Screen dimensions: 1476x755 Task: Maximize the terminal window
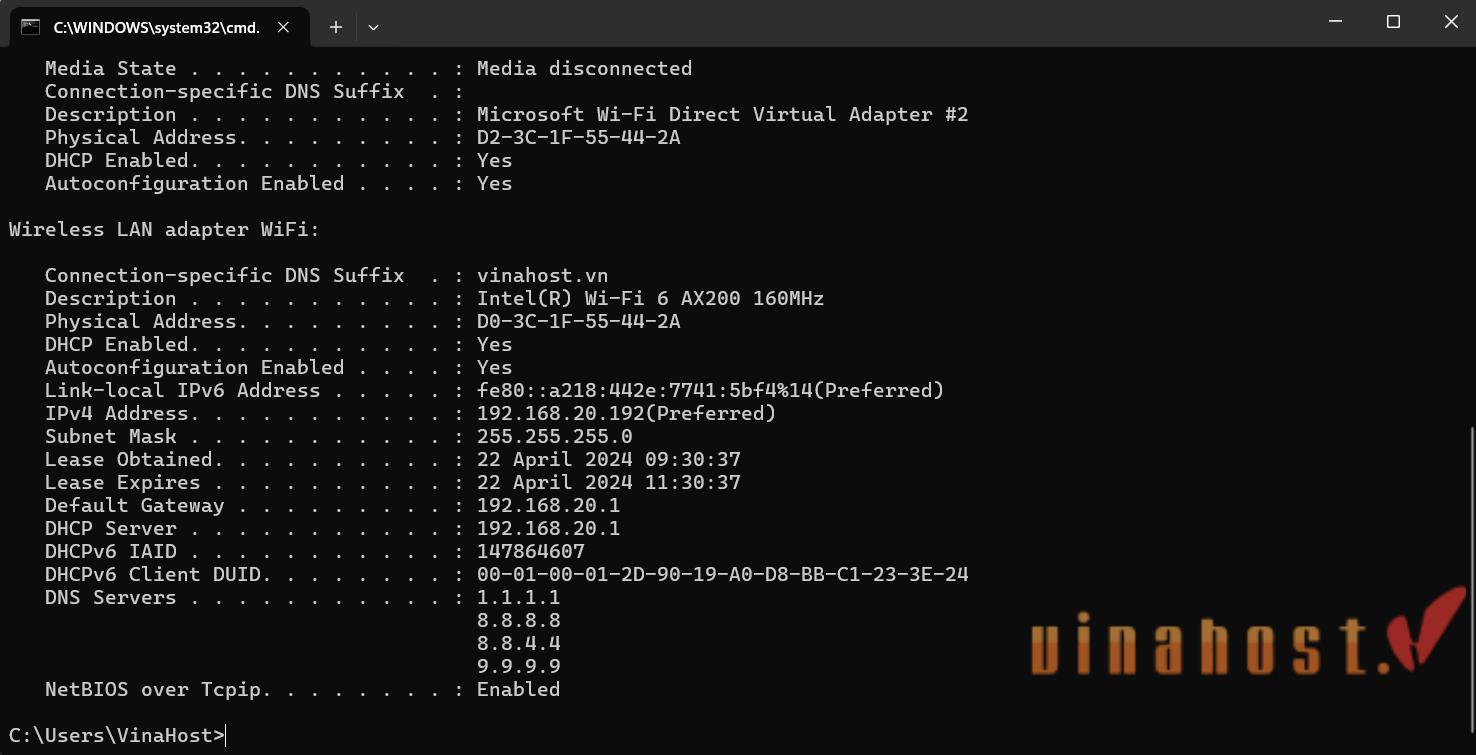pos(1393,22)
